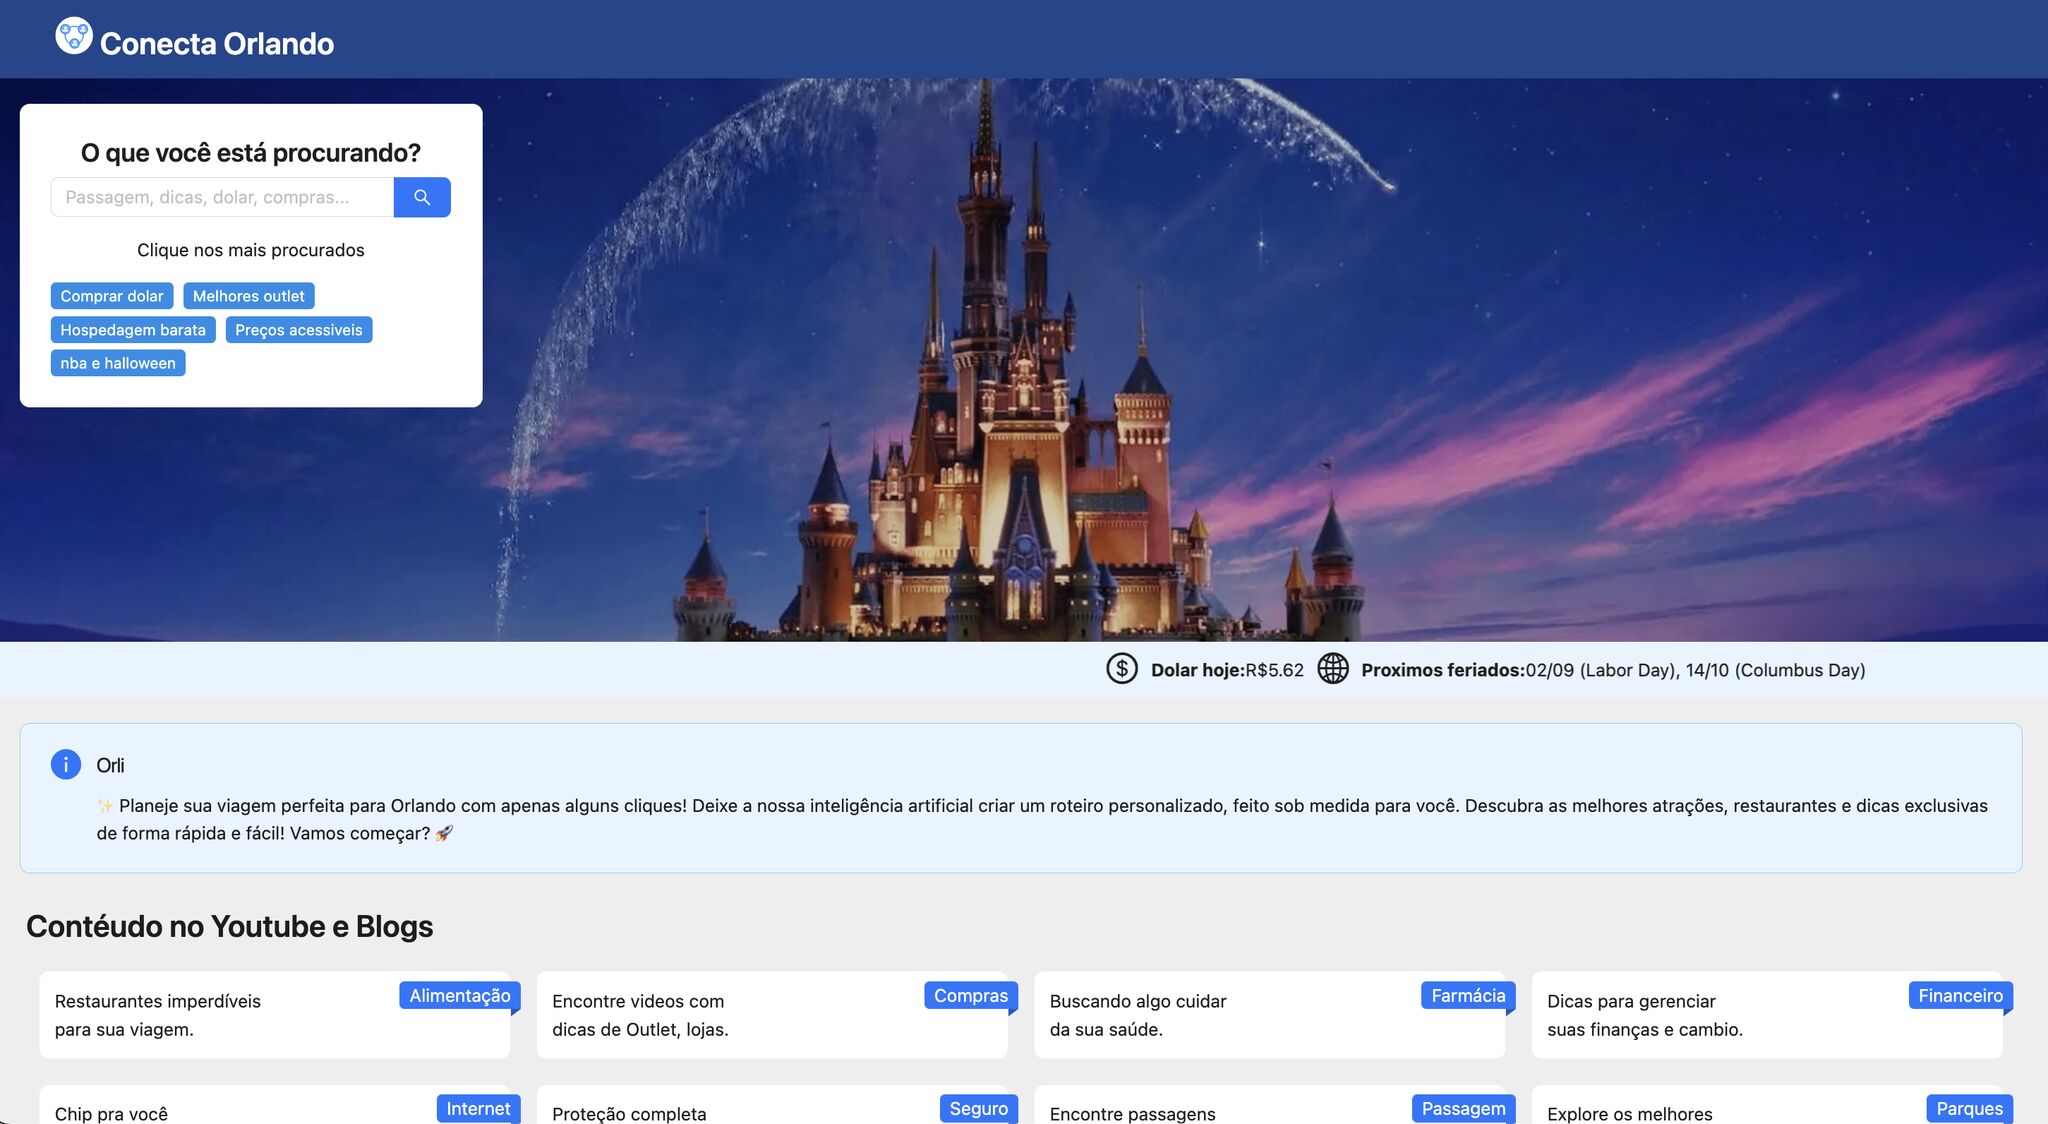
Task: Click the Orli heading in info box
Action: (x=110, y=765)
